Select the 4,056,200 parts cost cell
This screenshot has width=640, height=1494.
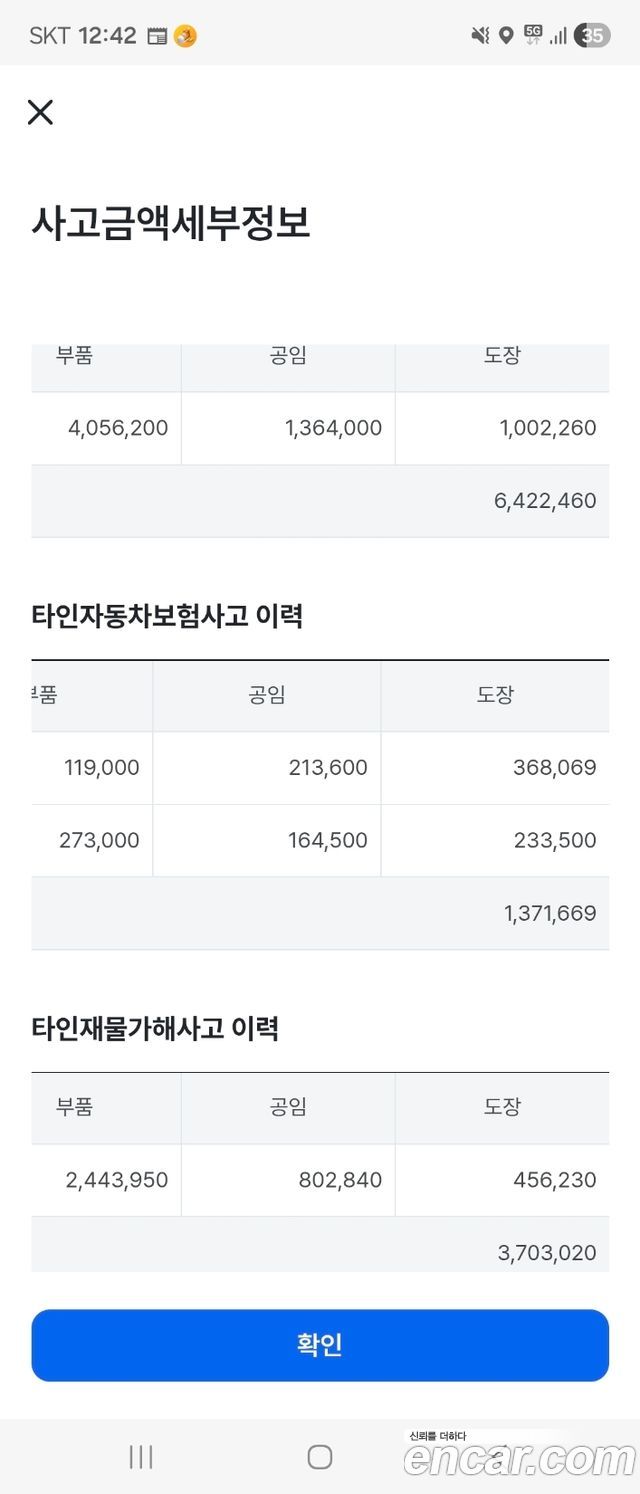pyautogui.click(x=106, y=428)
